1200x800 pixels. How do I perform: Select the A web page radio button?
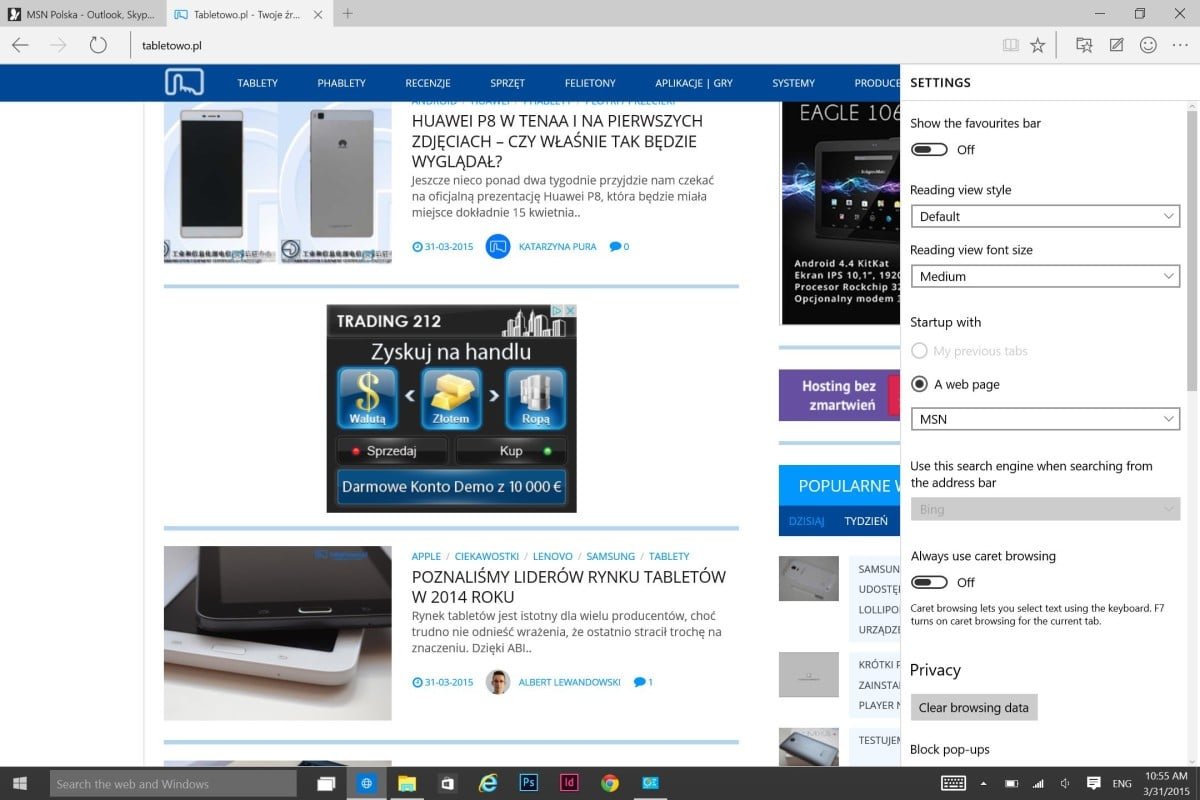pyautogui.click(x=919, y=384)
